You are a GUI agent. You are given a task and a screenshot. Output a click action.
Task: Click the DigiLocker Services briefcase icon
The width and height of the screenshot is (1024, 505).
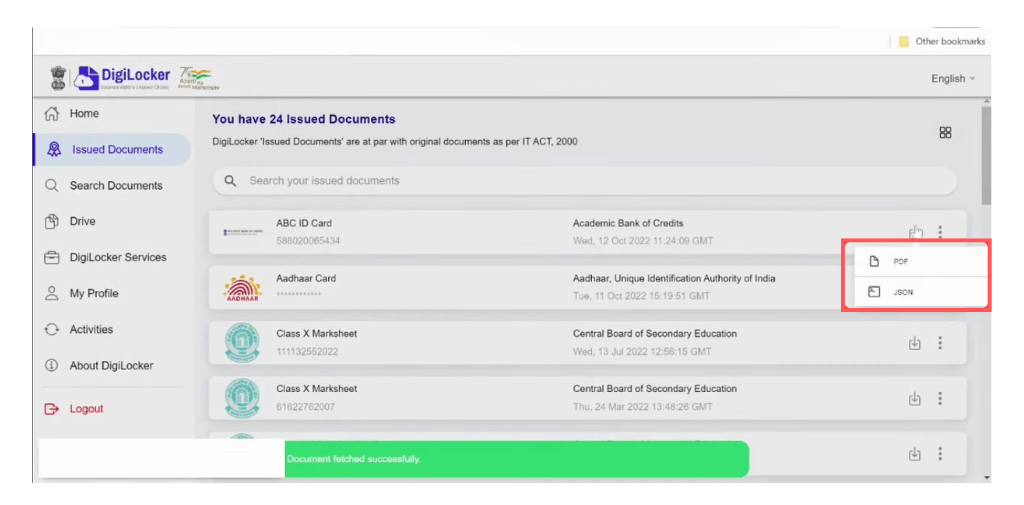tap(52, 257)
